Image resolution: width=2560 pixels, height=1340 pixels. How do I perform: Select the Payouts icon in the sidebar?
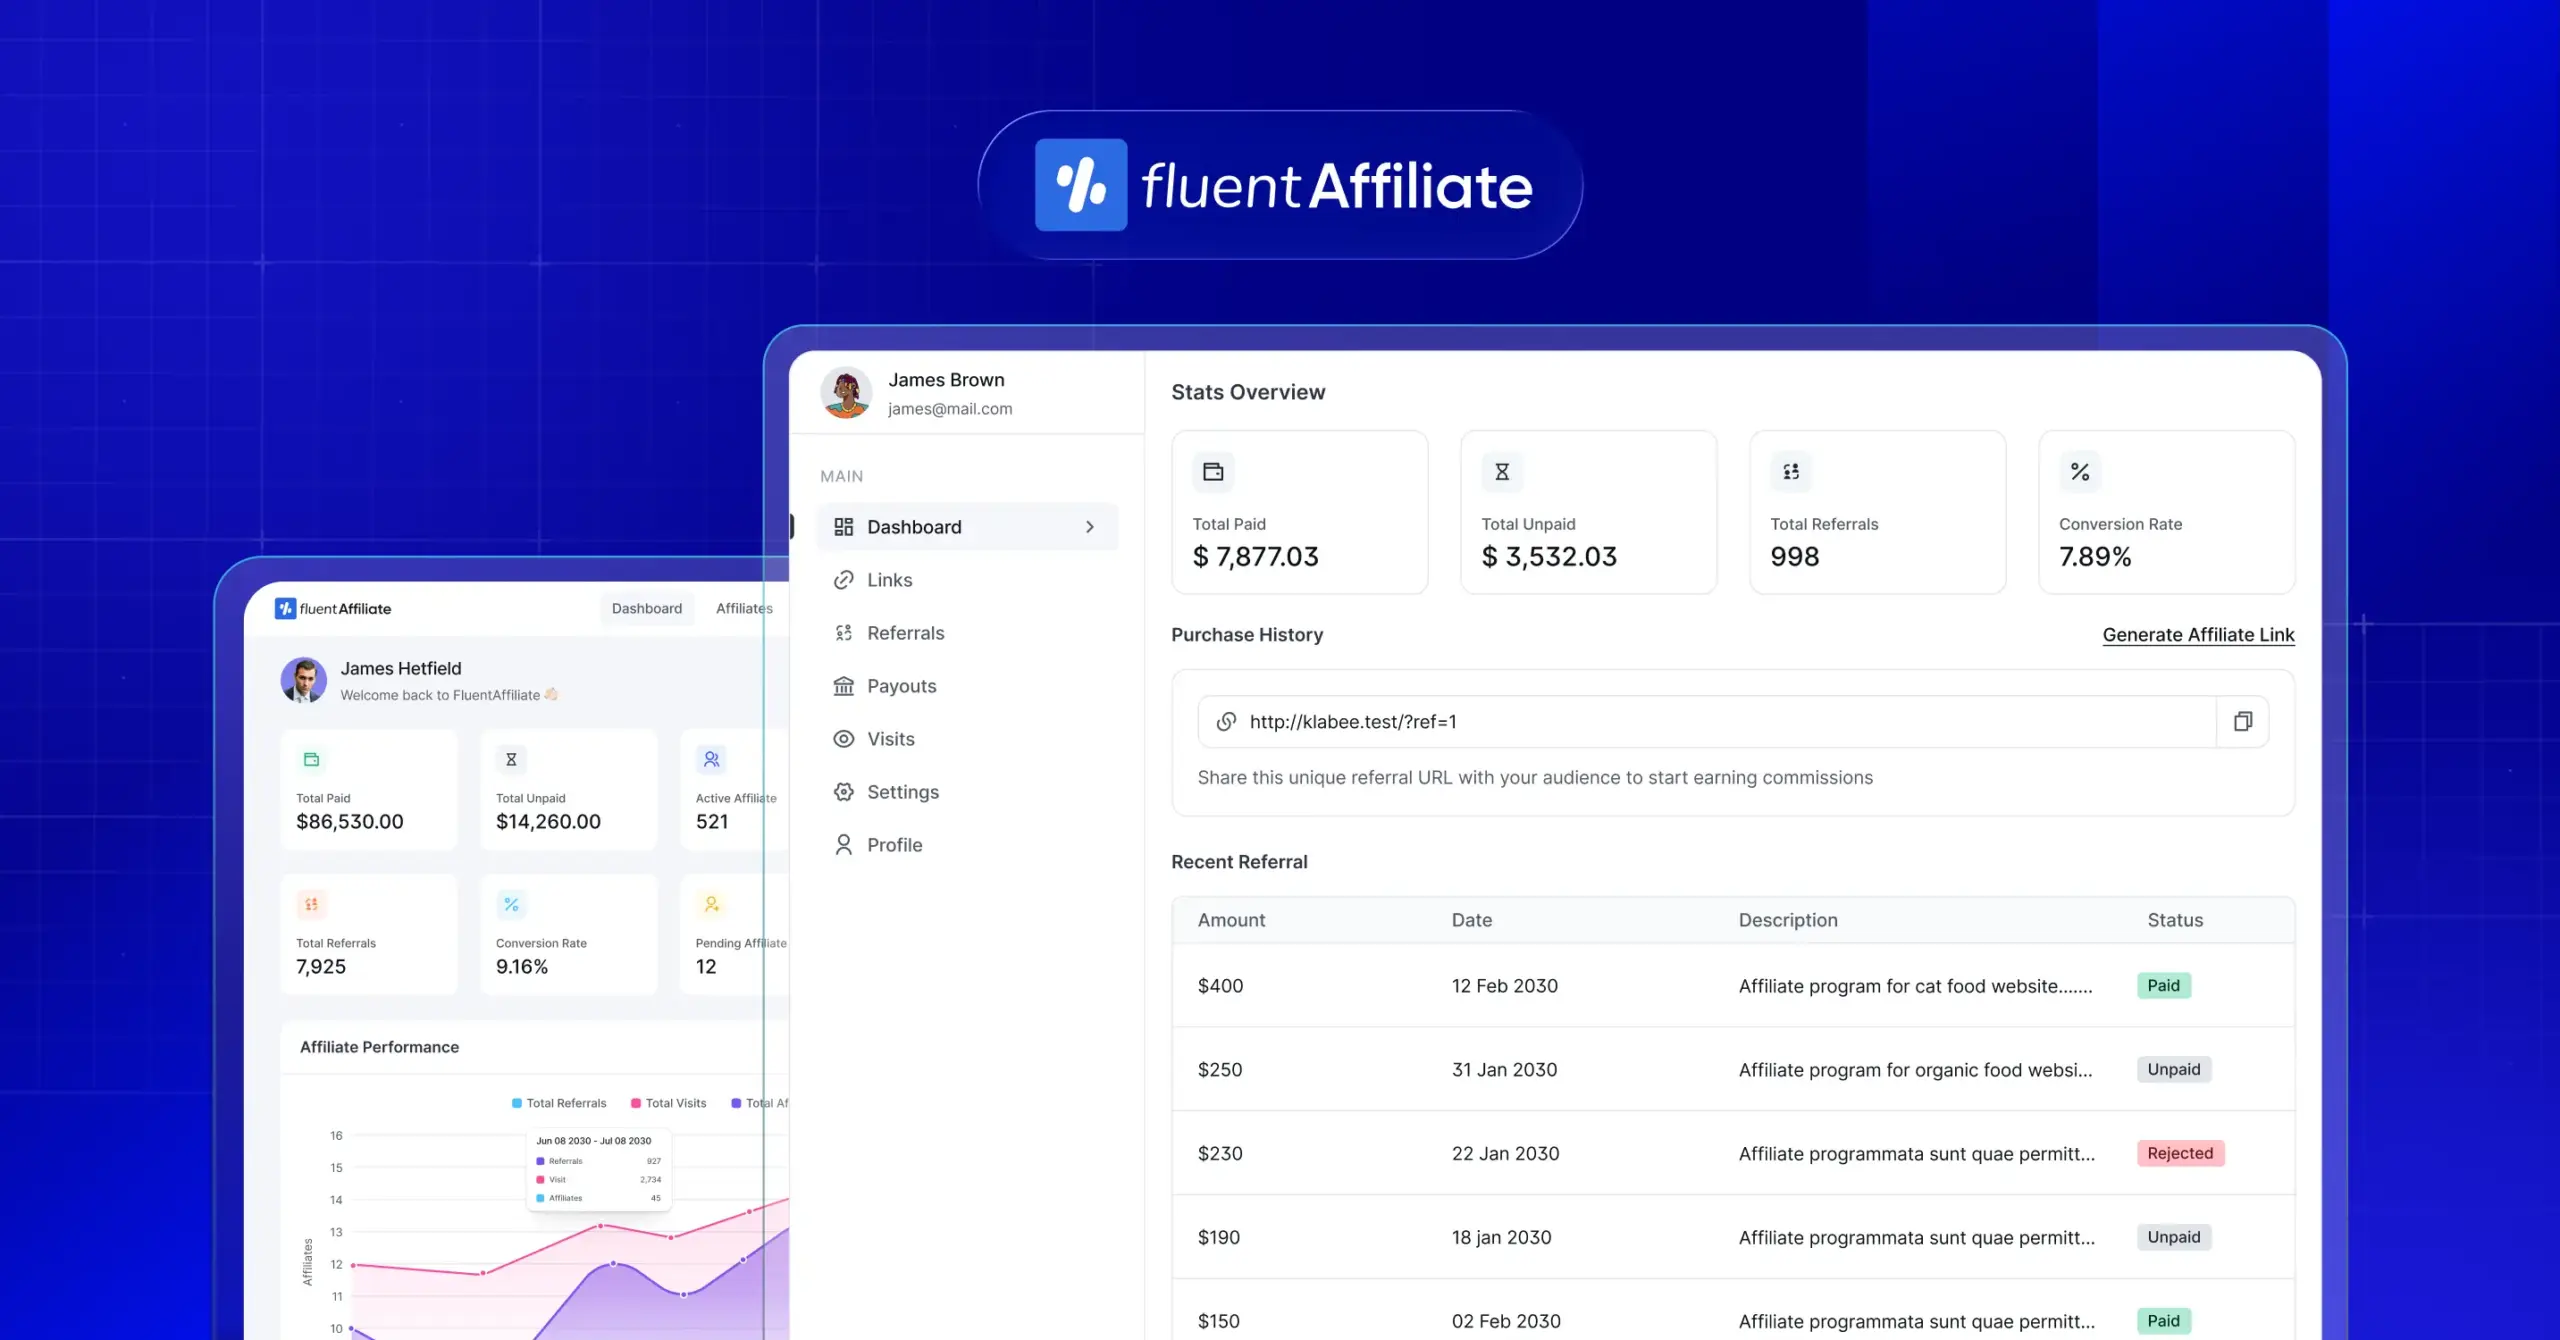(x=845, y=686)
